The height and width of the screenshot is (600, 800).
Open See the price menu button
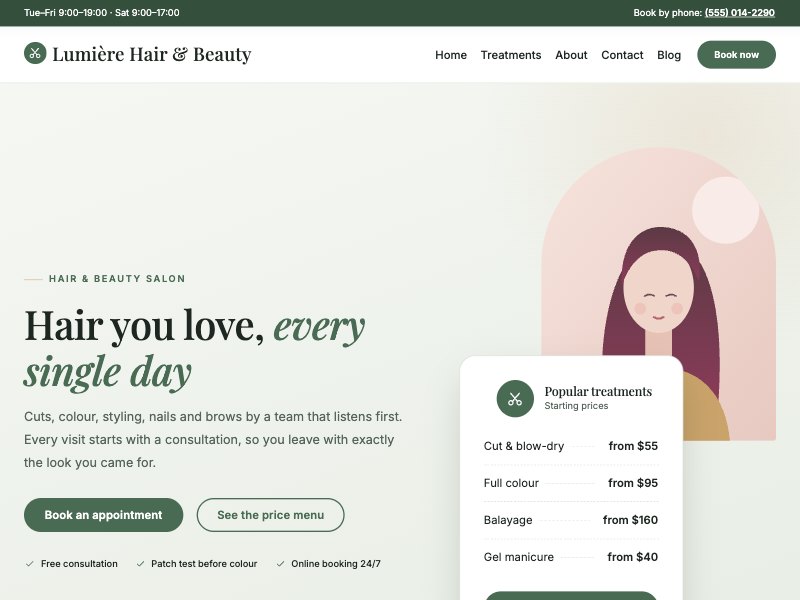click(x=270, y=515)
